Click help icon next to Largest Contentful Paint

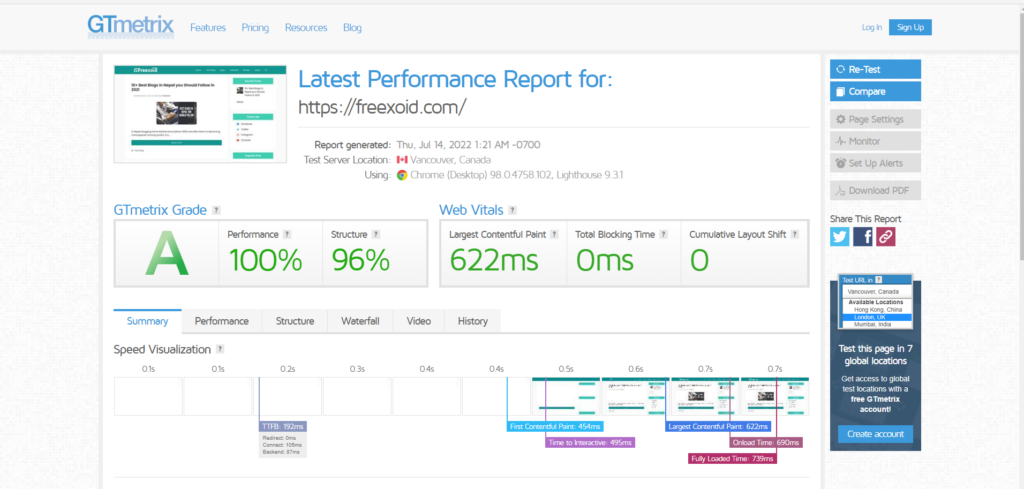coord(554,234)
